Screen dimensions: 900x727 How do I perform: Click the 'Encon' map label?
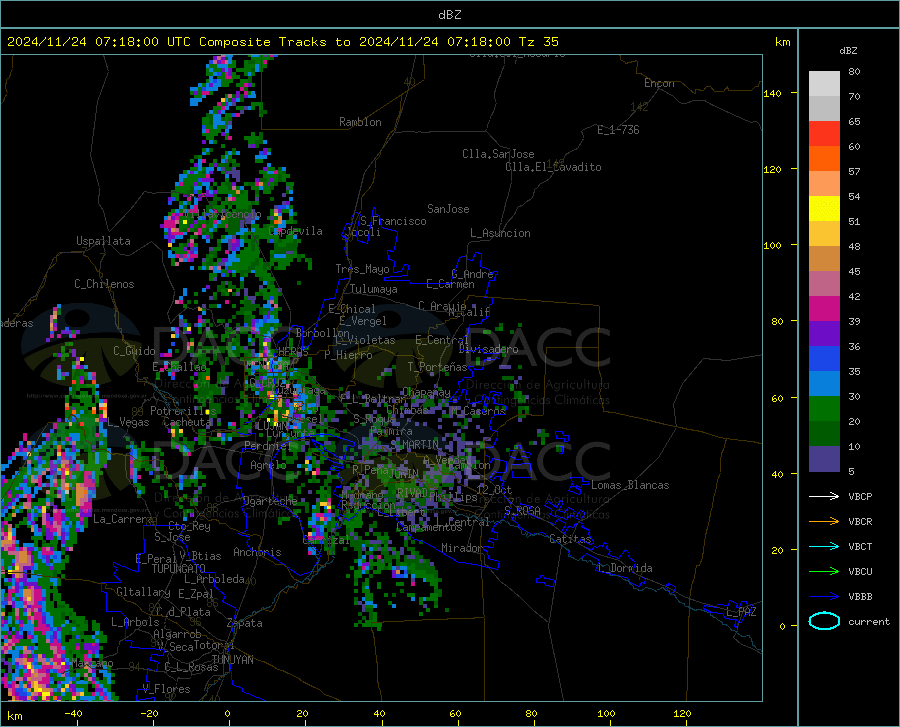(659, 83)
